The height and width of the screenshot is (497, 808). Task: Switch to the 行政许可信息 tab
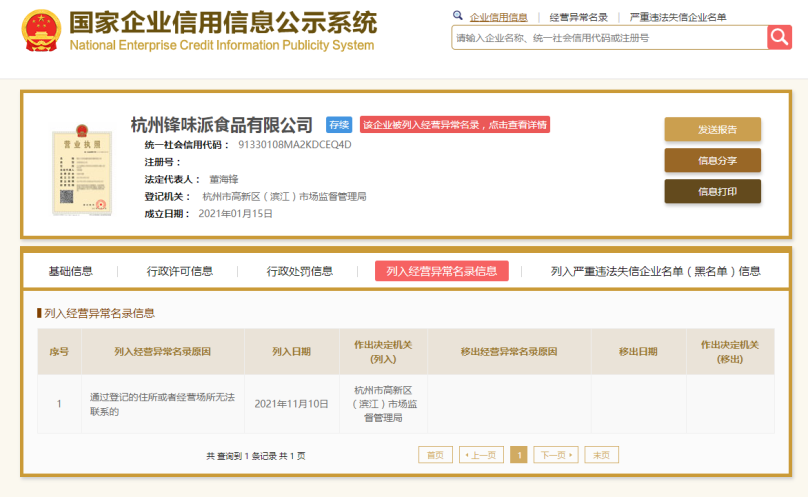tap(179, 271)
